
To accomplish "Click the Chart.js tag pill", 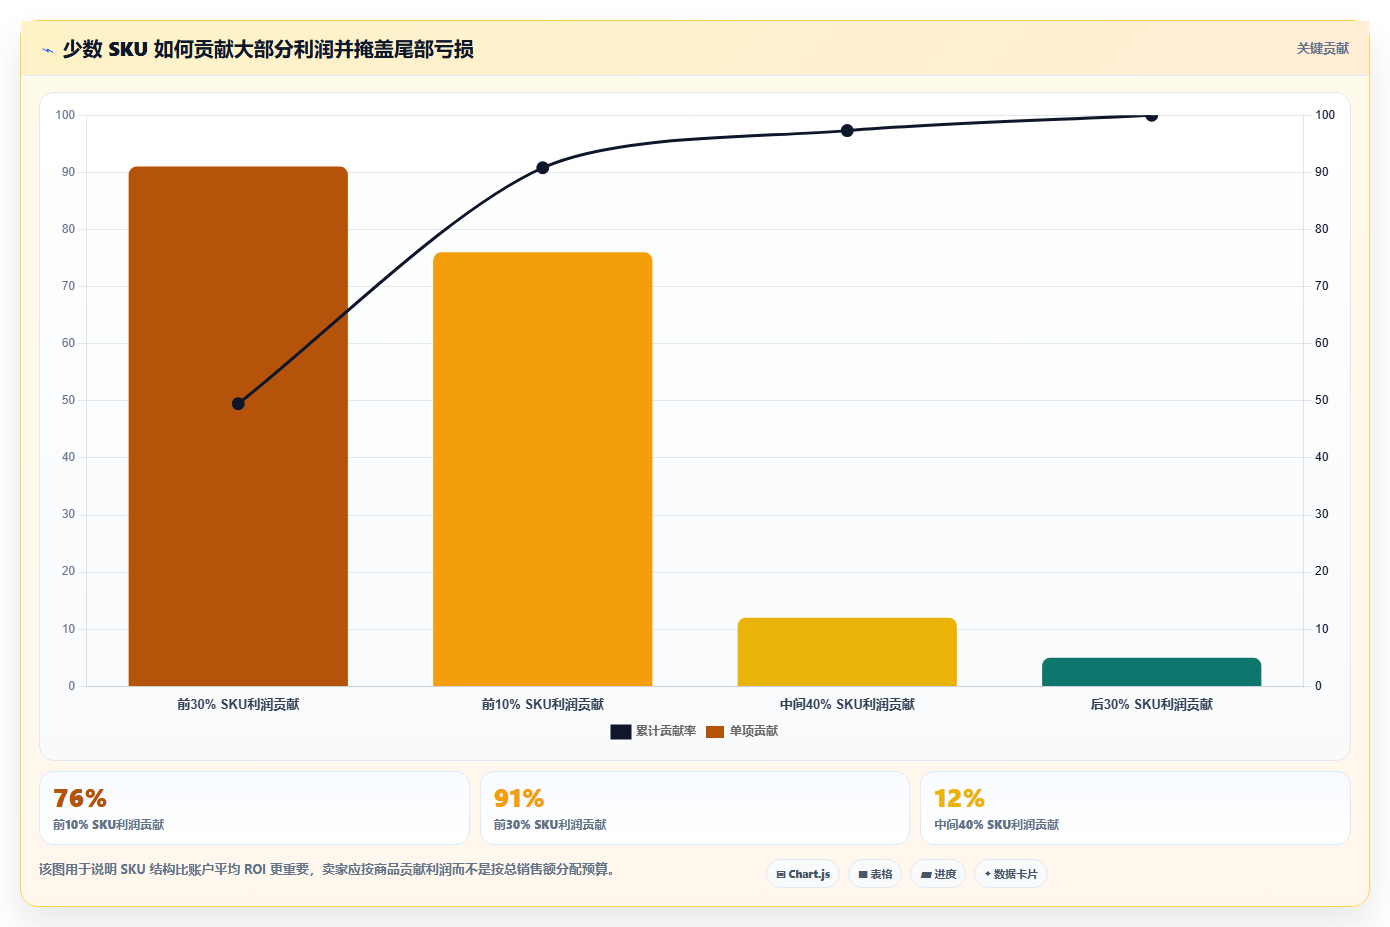I will pos(805,874).
